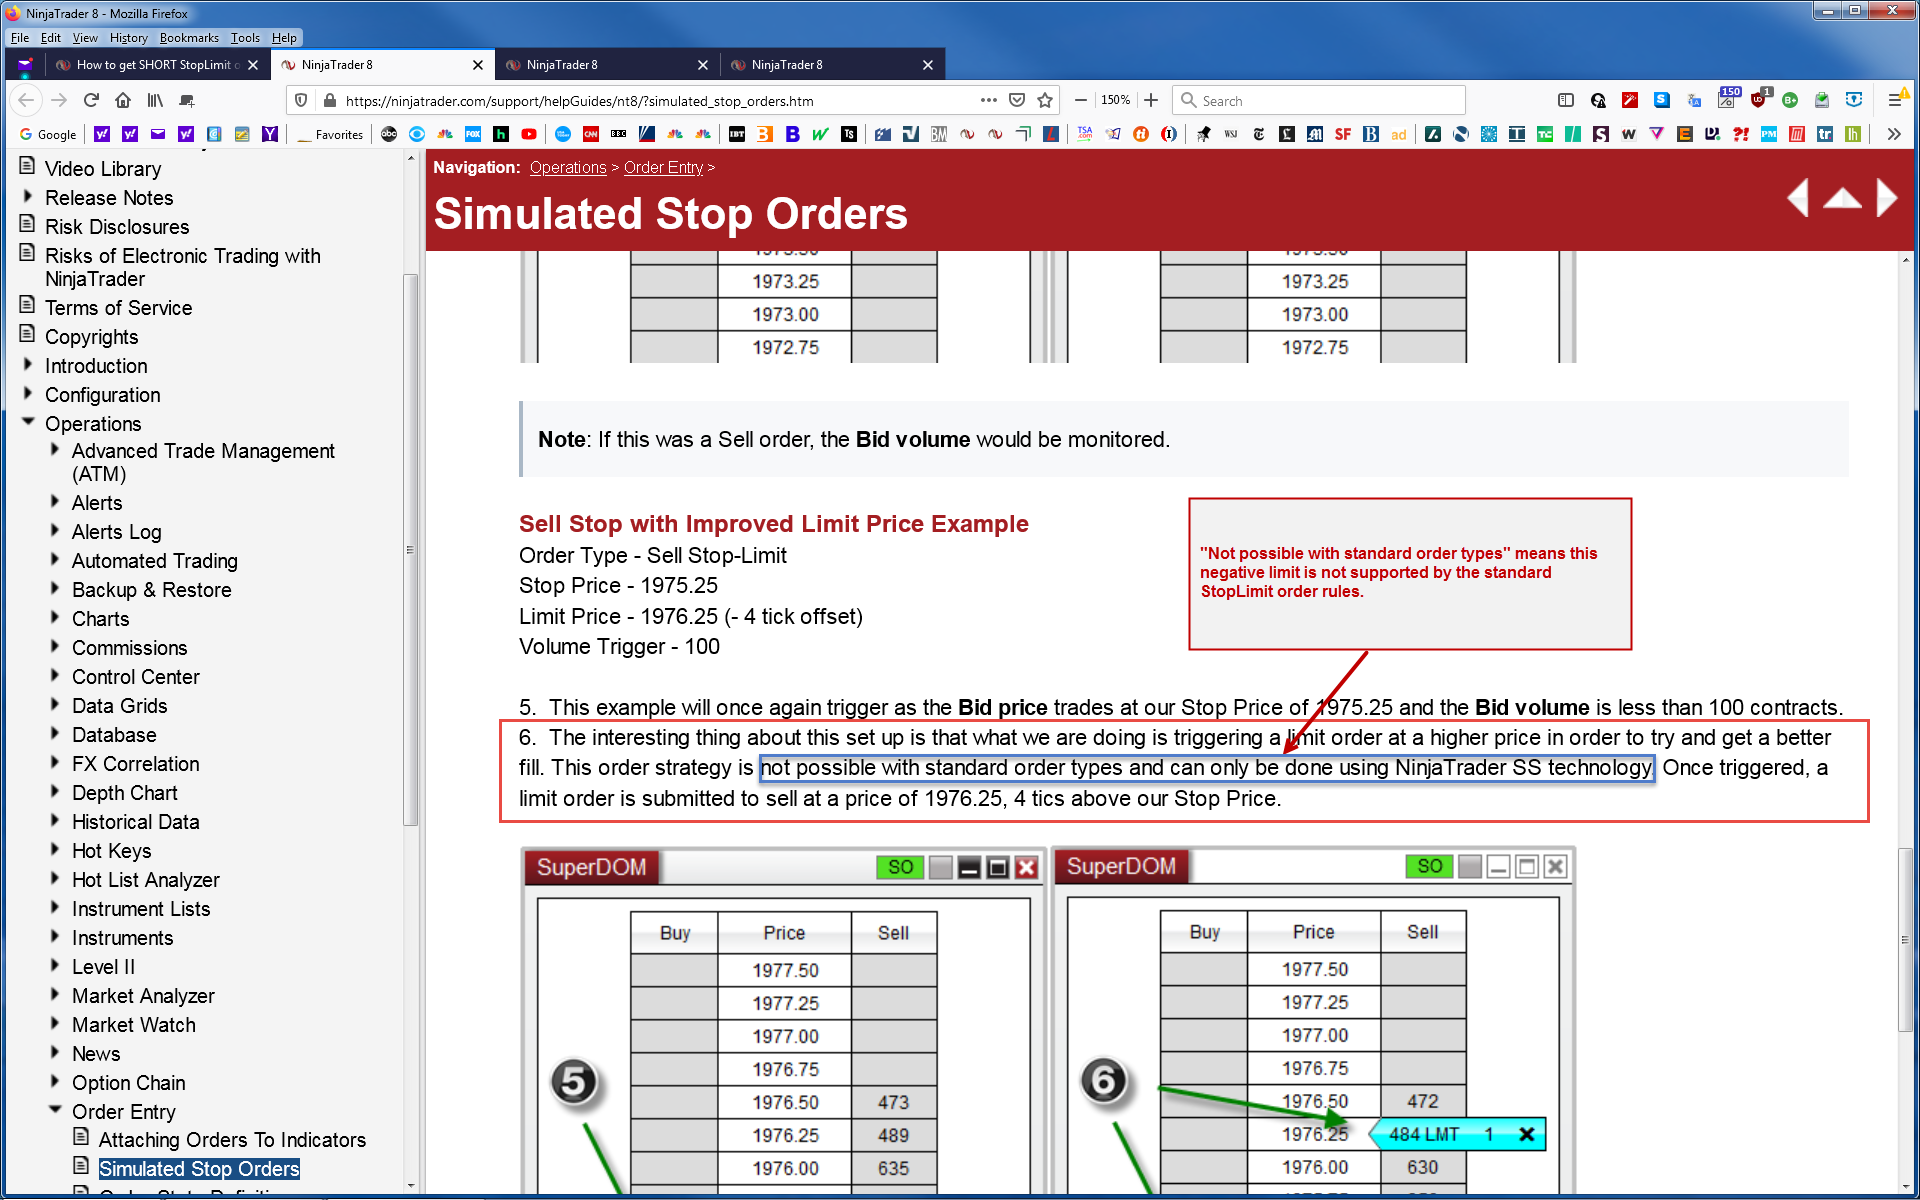Viewport: 1920px width, 1200px height.
Task: Follow the Order Entry breadcrumb link
Action: click(x=663, y=168)
